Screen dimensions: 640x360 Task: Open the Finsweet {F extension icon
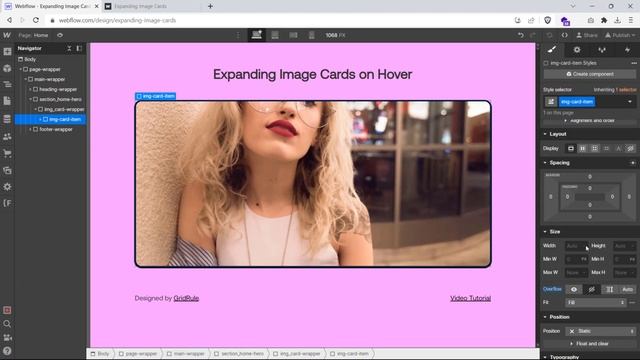coord(7,203)
